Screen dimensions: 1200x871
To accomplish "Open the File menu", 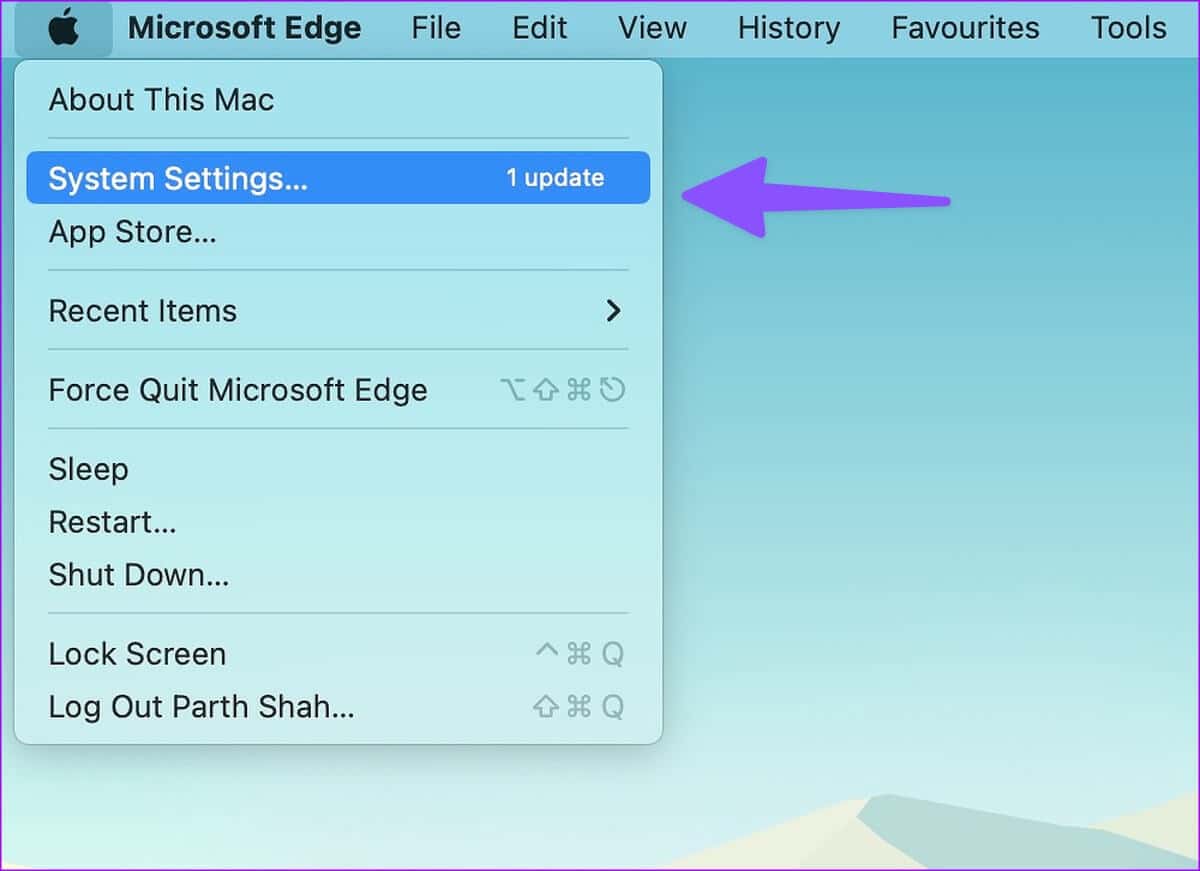I will pyautogui.click(x=436, y=28).
